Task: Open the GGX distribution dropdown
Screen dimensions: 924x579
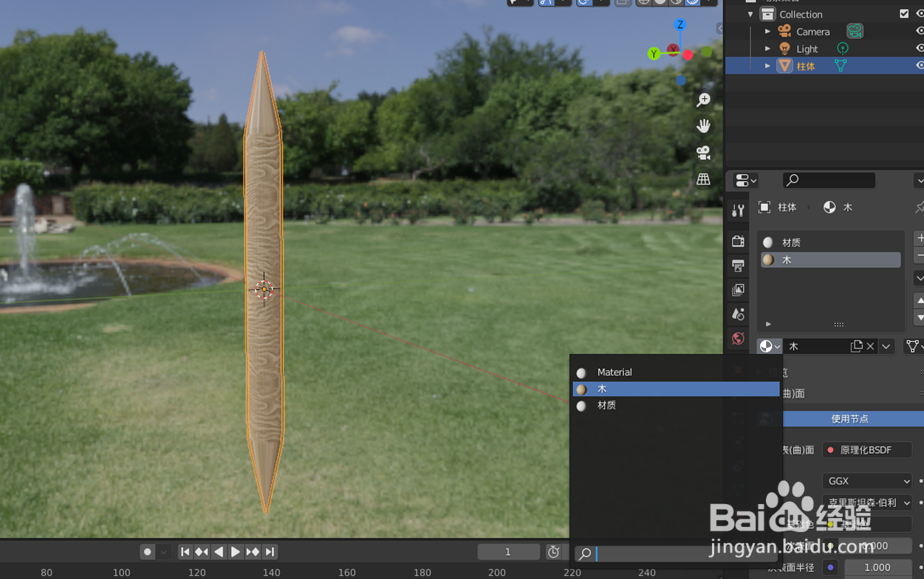Action: point(866,481)
